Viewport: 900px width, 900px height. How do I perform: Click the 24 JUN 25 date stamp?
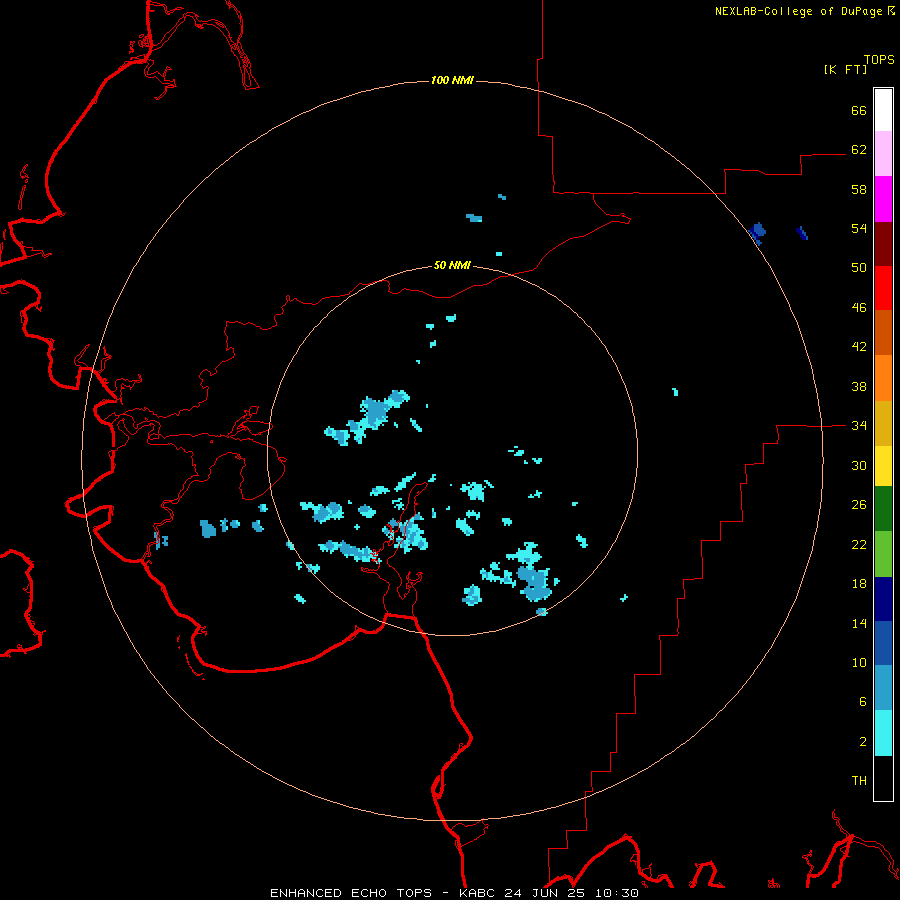click(x=546, y=893)
